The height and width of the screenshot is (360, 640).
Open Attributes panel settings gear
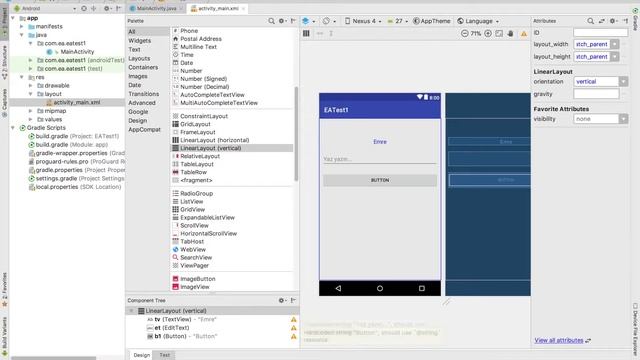tap(613, 21)
